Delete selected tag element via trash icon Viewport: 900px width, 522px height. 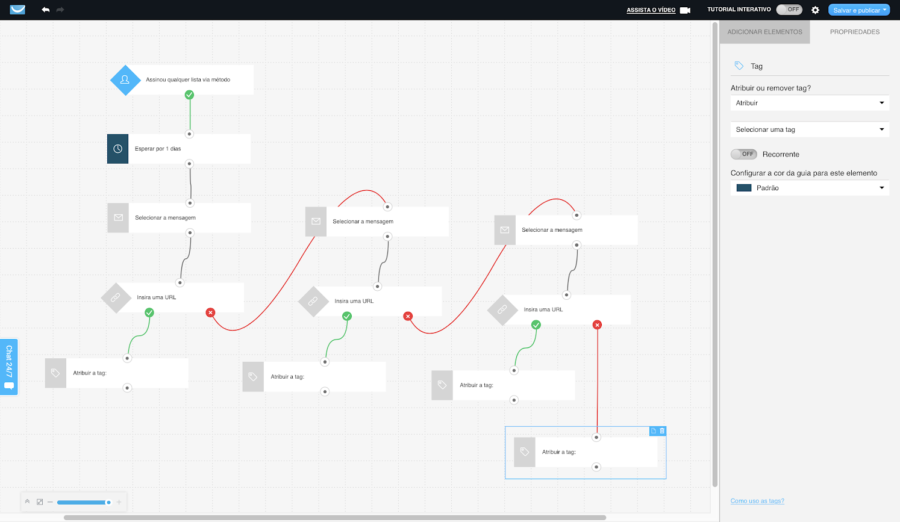tap(662, 431)
